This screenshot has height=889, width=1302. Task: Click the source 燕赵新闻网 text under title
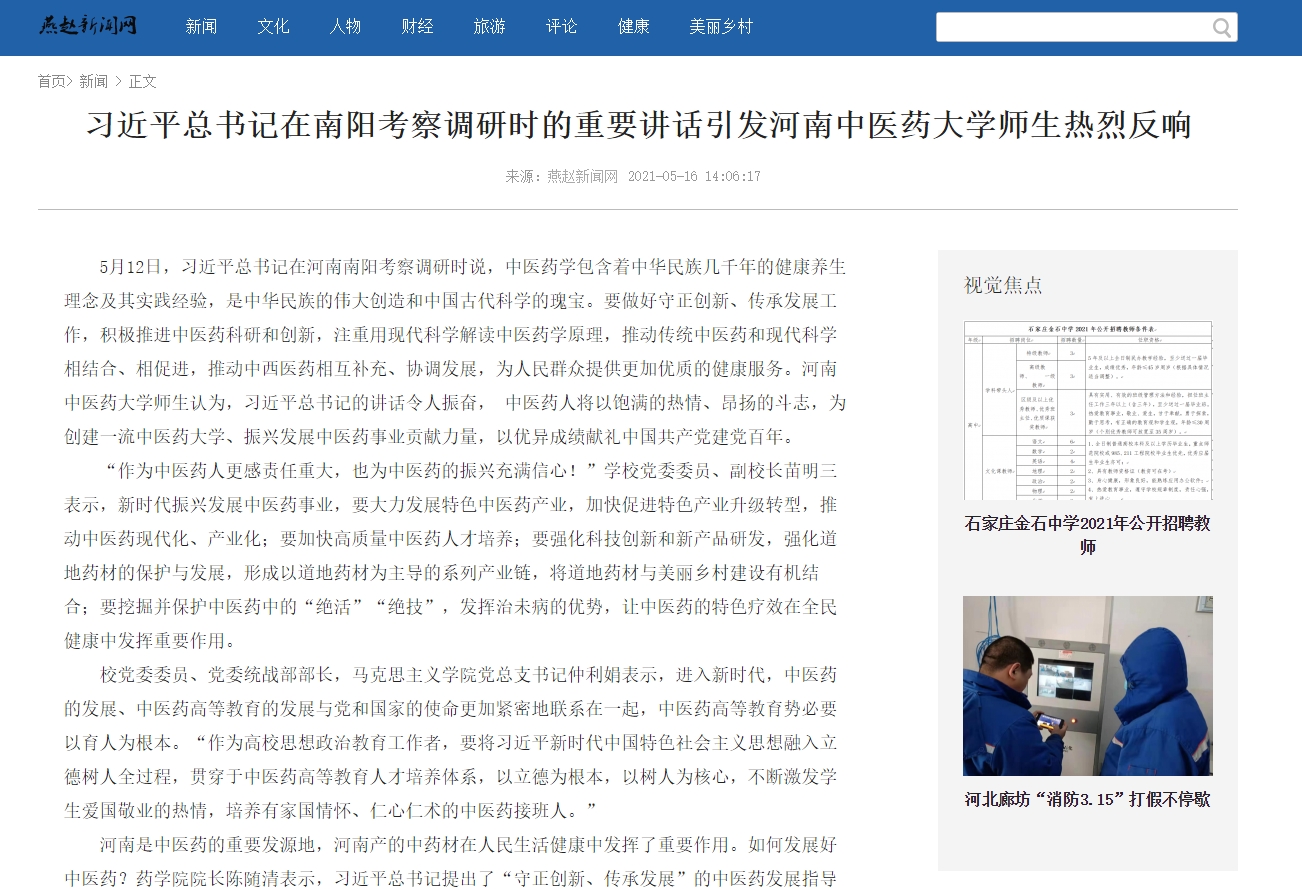[582, 176]
